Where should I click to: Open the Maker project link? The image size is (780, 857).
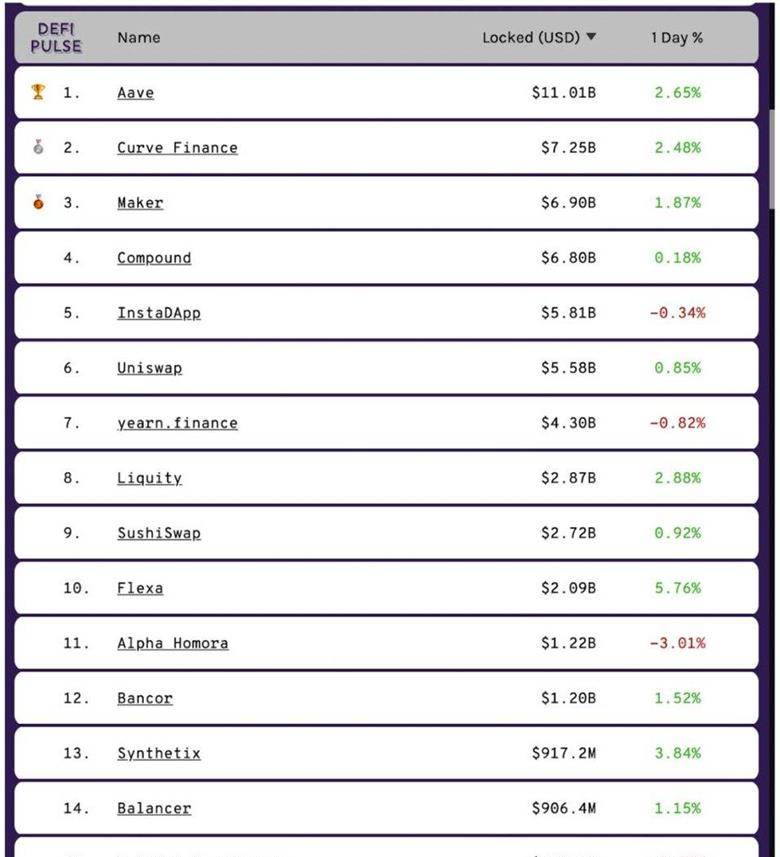(140, 203)
